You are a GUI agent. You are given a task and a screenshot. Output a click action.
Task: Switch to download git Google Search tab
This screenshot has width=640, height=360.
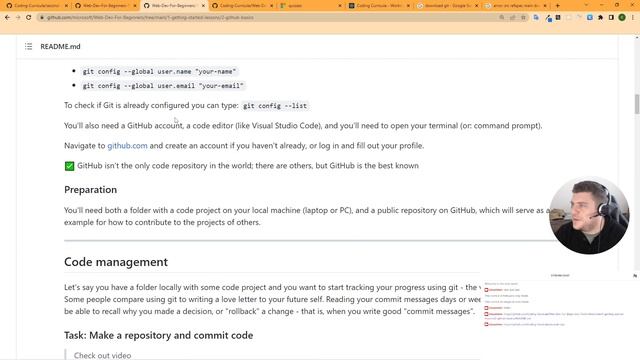point(447,6)
